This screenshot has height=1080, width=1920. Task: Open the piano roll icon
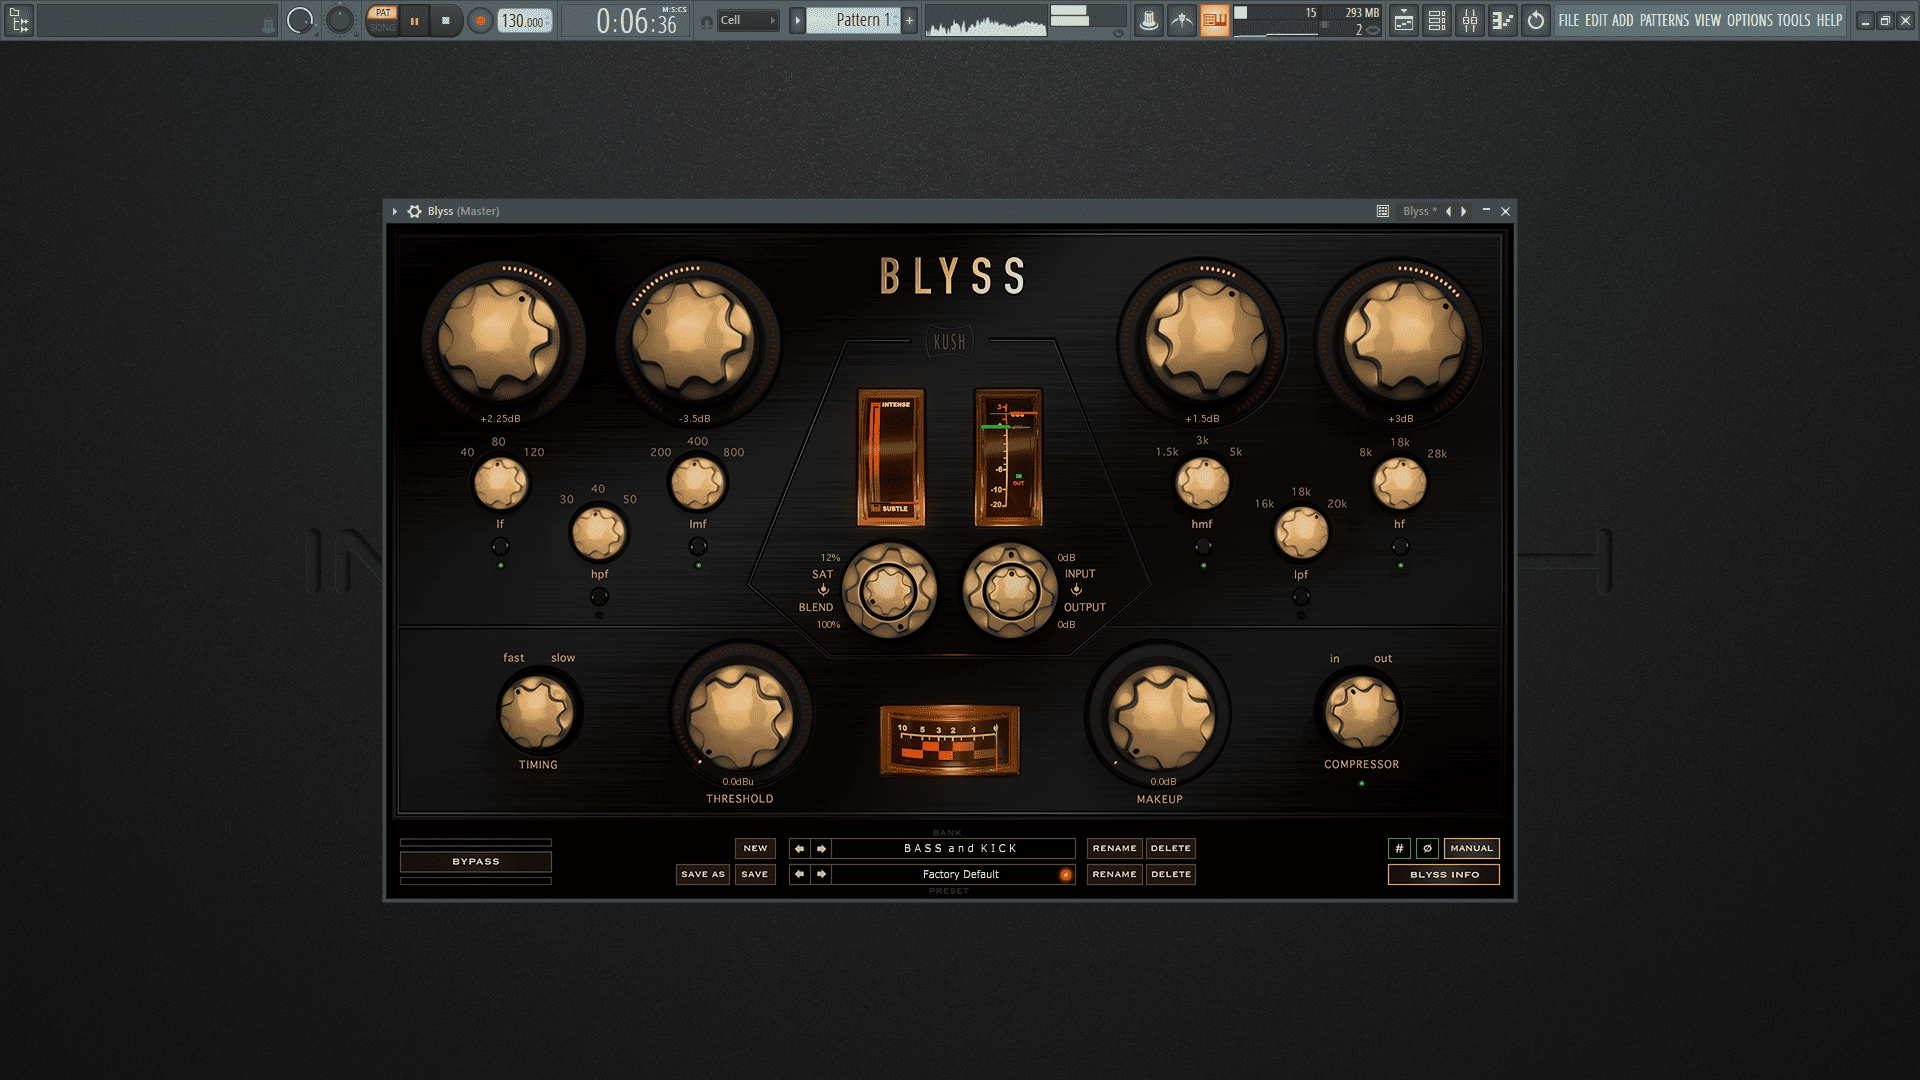[1503, 20]
